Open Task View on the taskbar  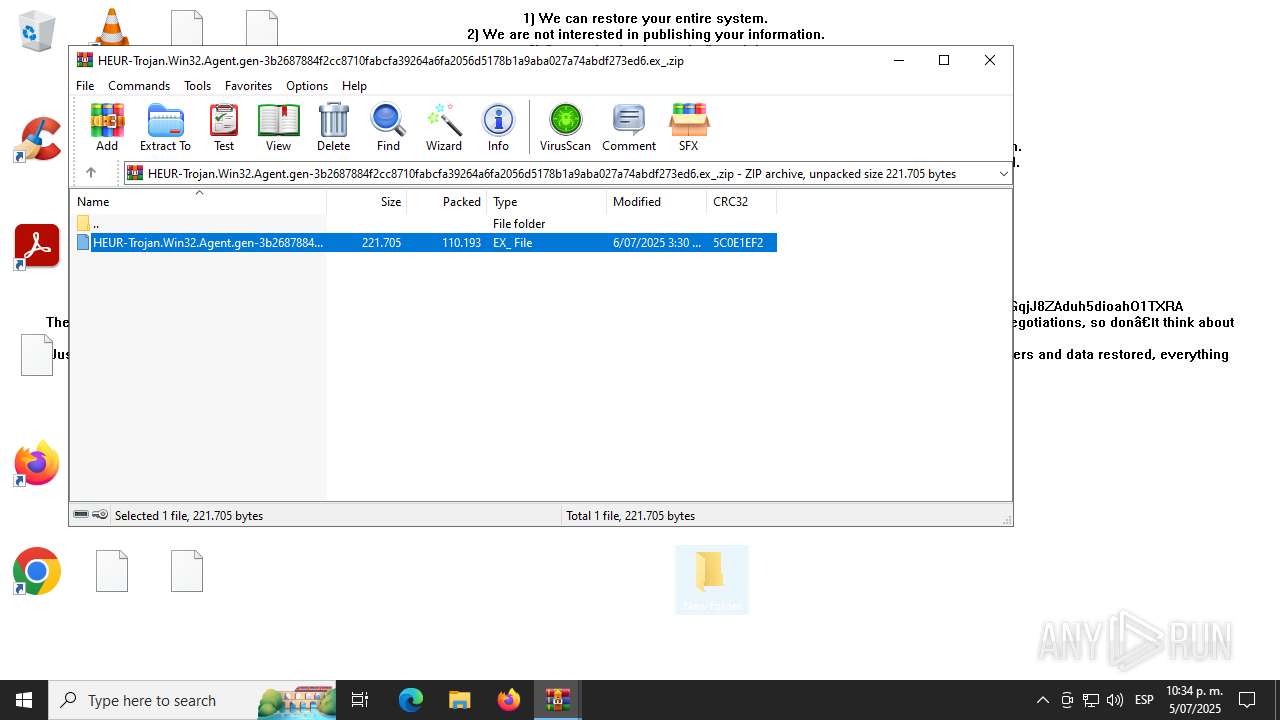click(x=361, y=700)
